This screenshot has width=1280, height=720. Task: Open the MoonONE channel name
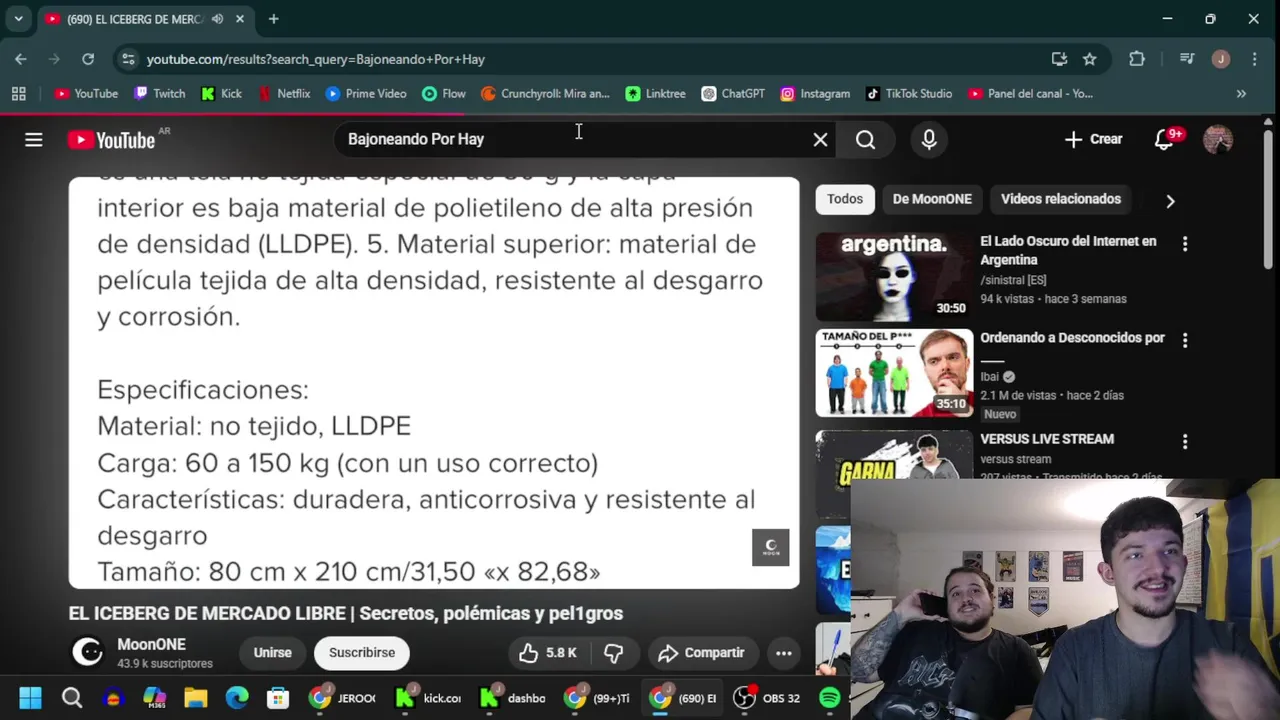(x=151, y=644)
